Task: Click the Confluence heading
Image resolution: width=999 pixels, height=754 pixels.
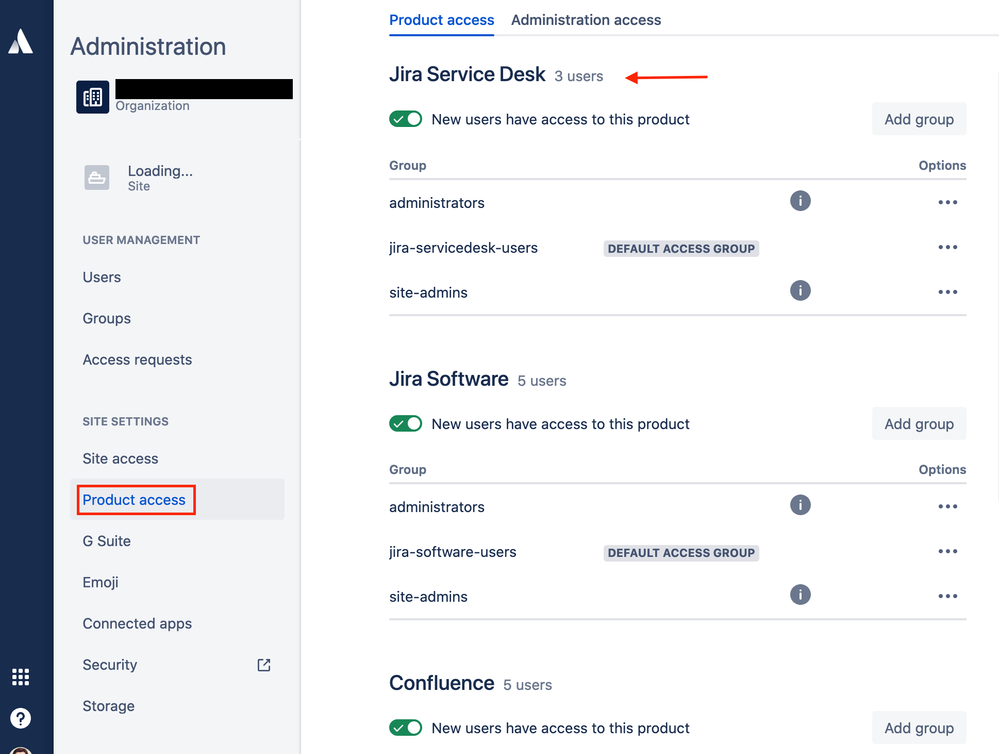Action: [x=442, y=683]
